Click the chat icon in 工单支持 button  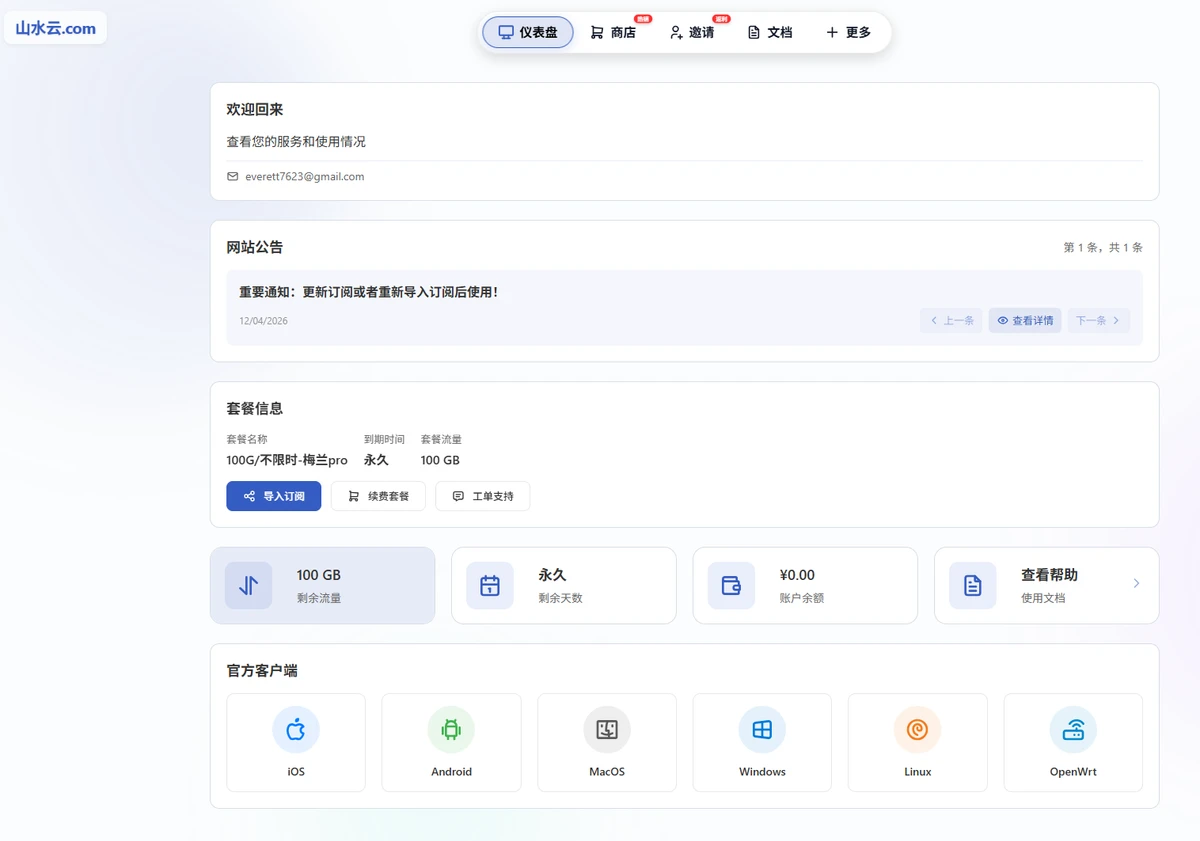[458, 496]
